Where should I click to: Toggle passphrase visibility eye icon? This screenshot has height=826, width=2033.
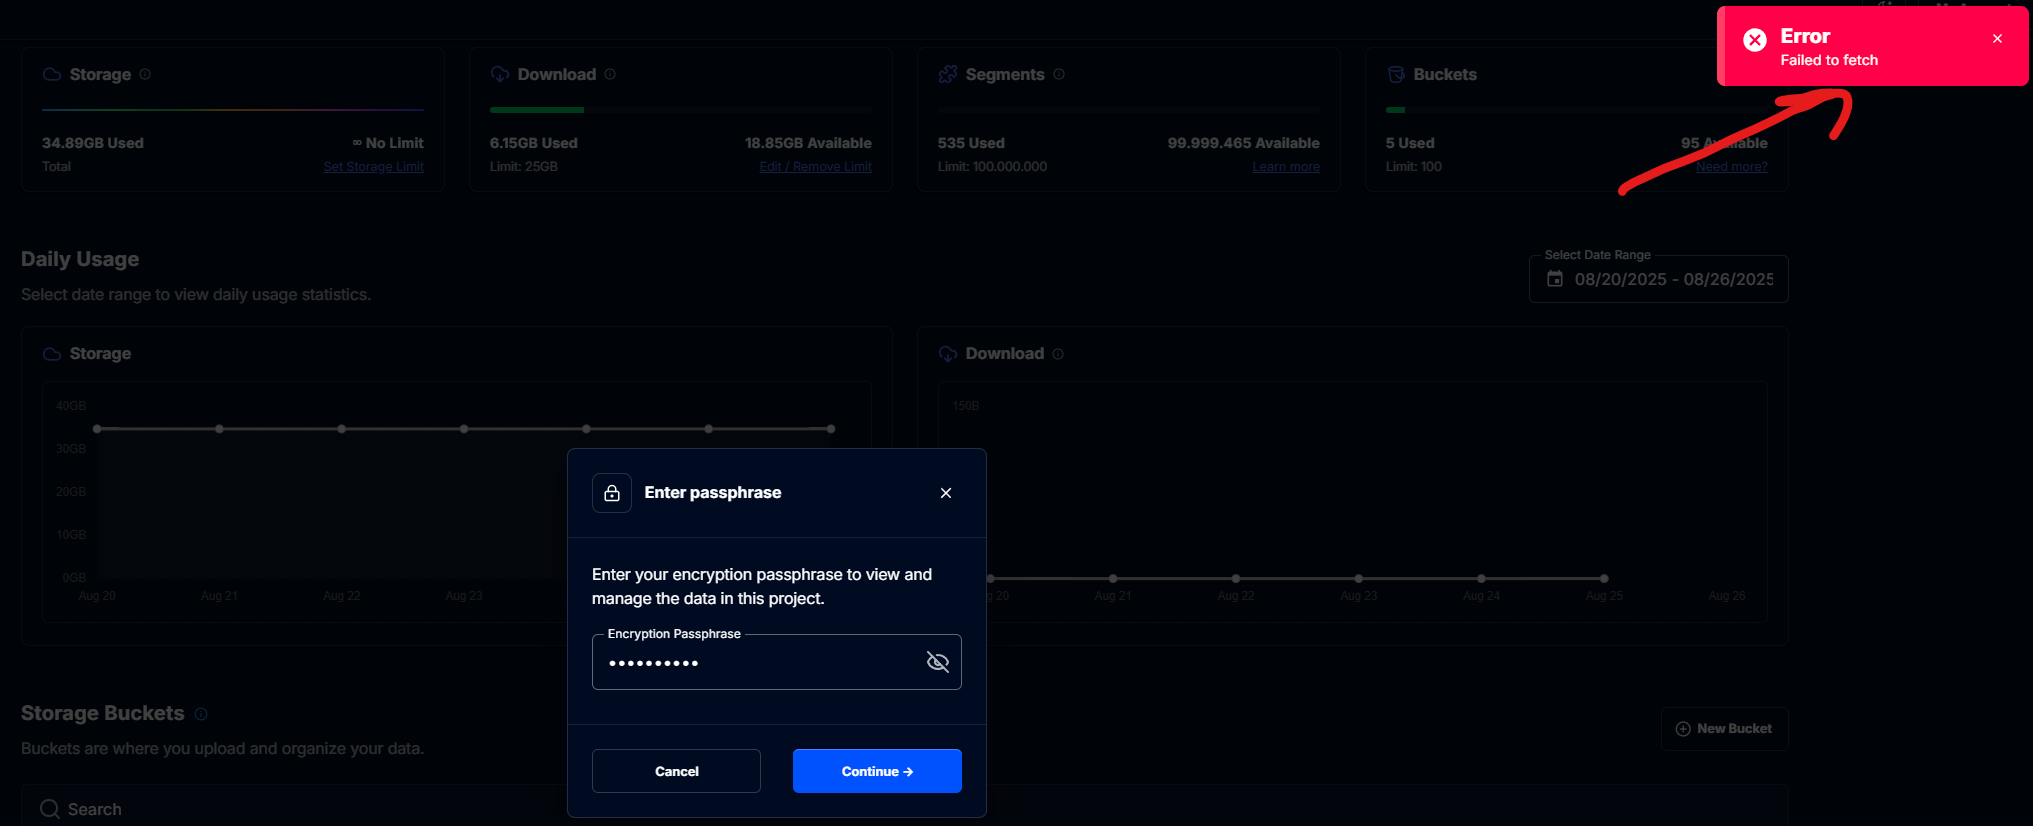tap(937, 662)
